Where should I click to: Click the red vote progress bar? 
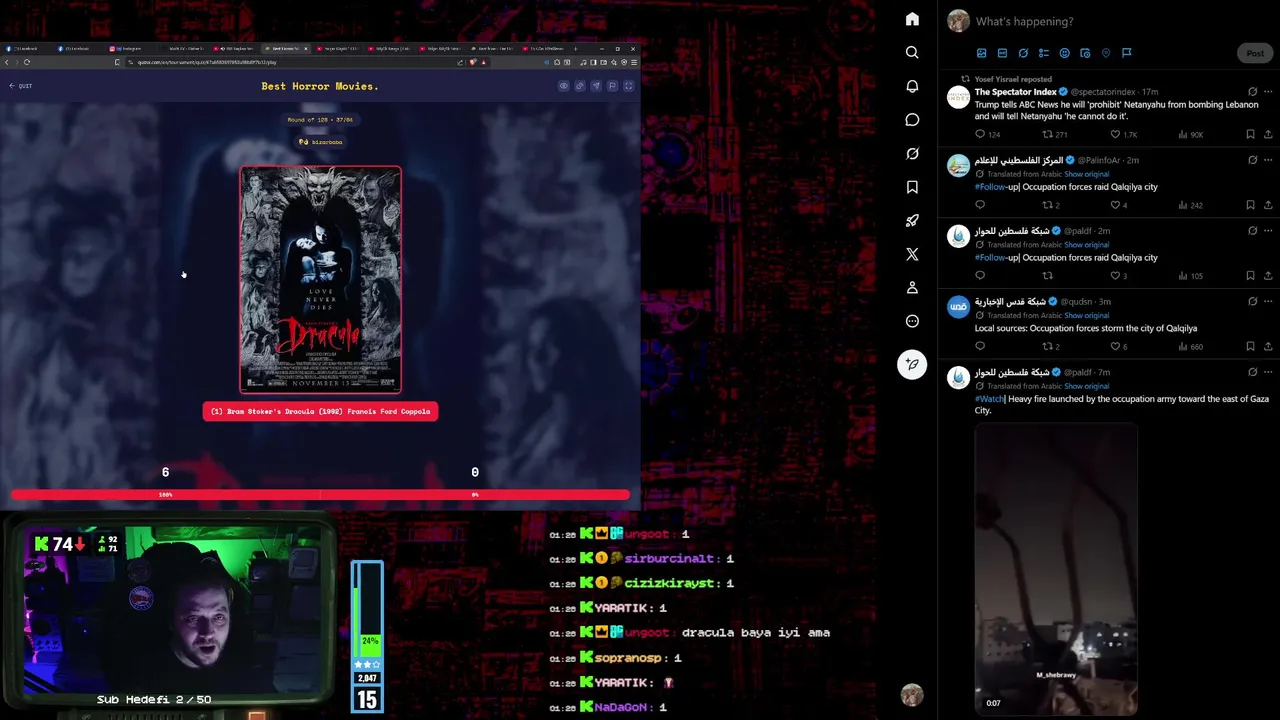(x=320, y=494)
